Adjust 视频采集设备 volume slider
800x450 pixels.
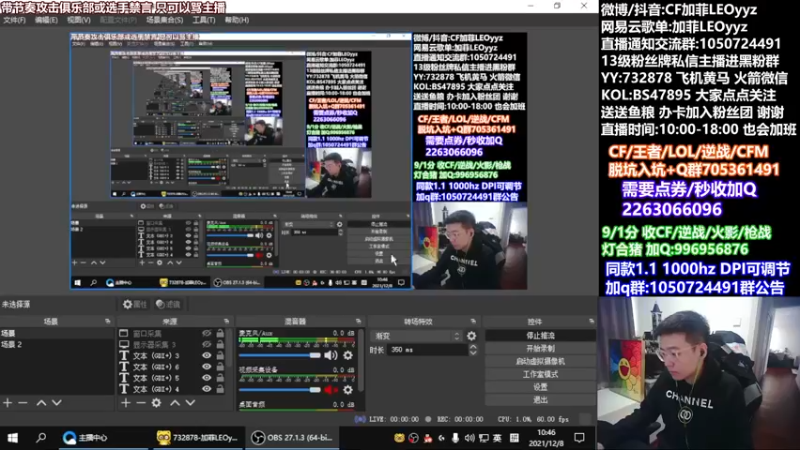280,390
